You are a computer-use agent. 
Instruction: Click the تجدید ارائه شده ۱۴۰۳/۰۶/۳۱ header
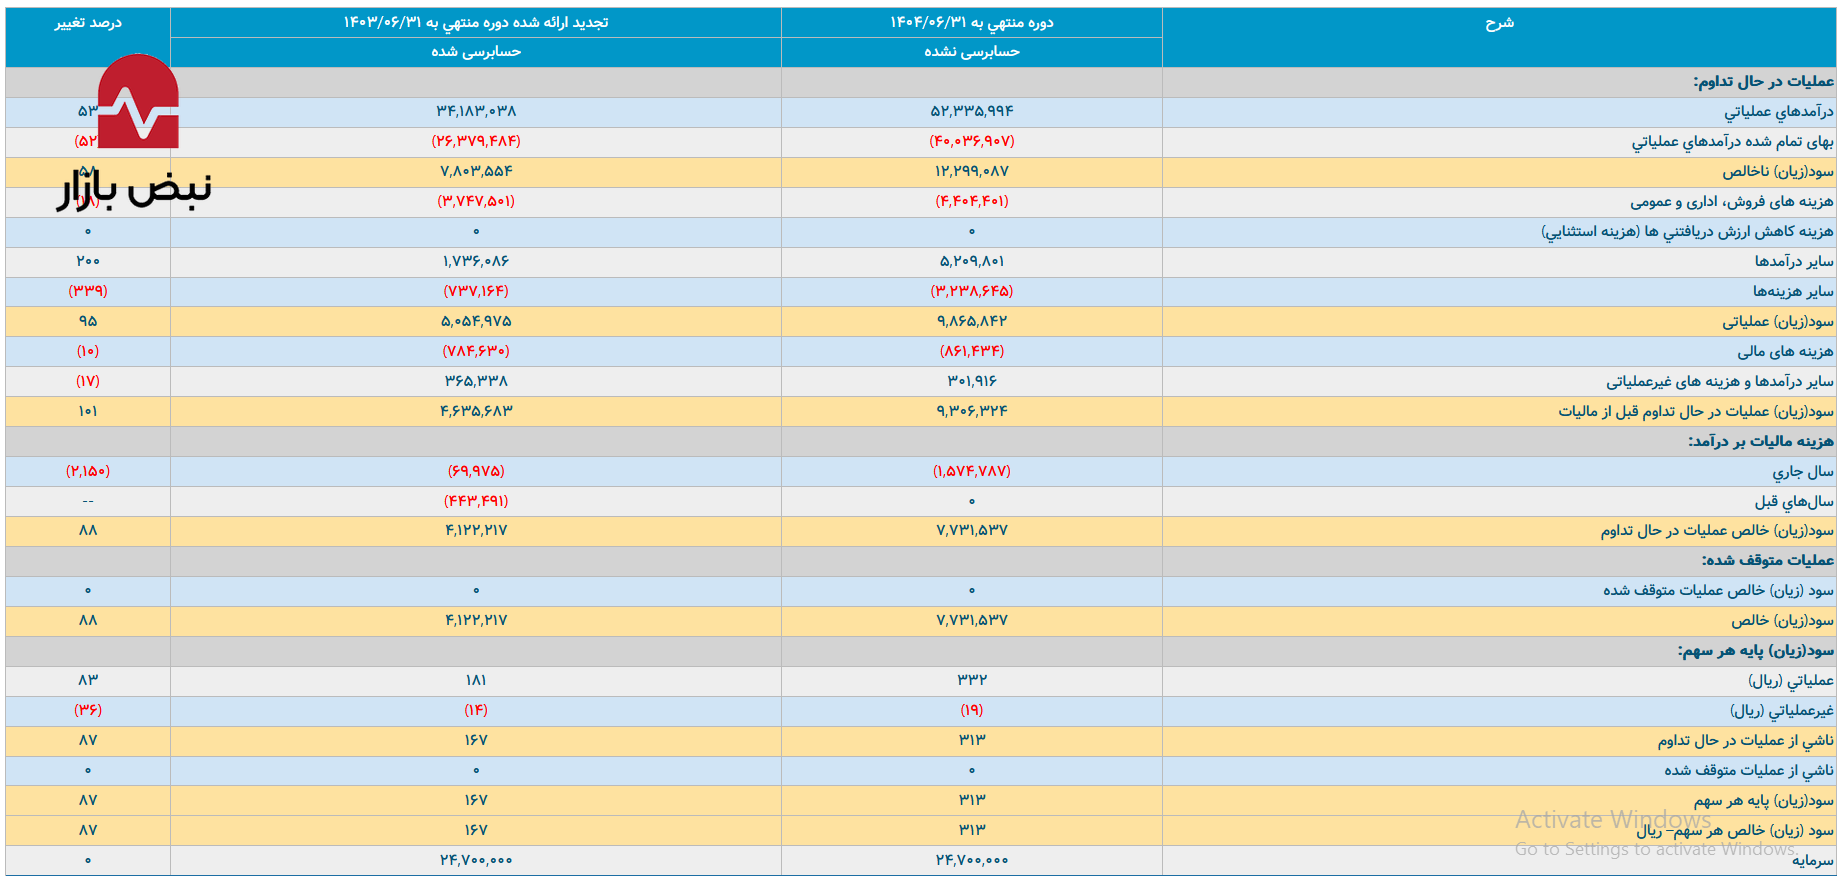click(x=476, y=23)
